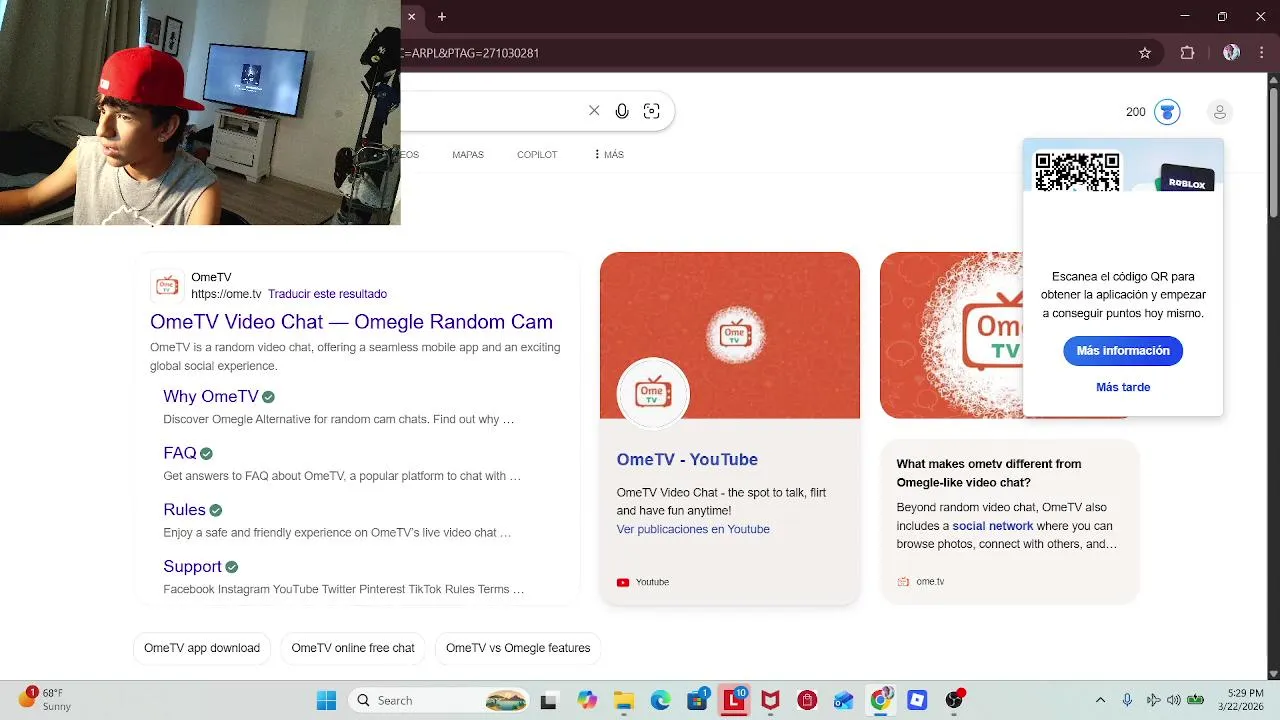
Task: Open the Rules sublink
Action: [x=184, y=510]
